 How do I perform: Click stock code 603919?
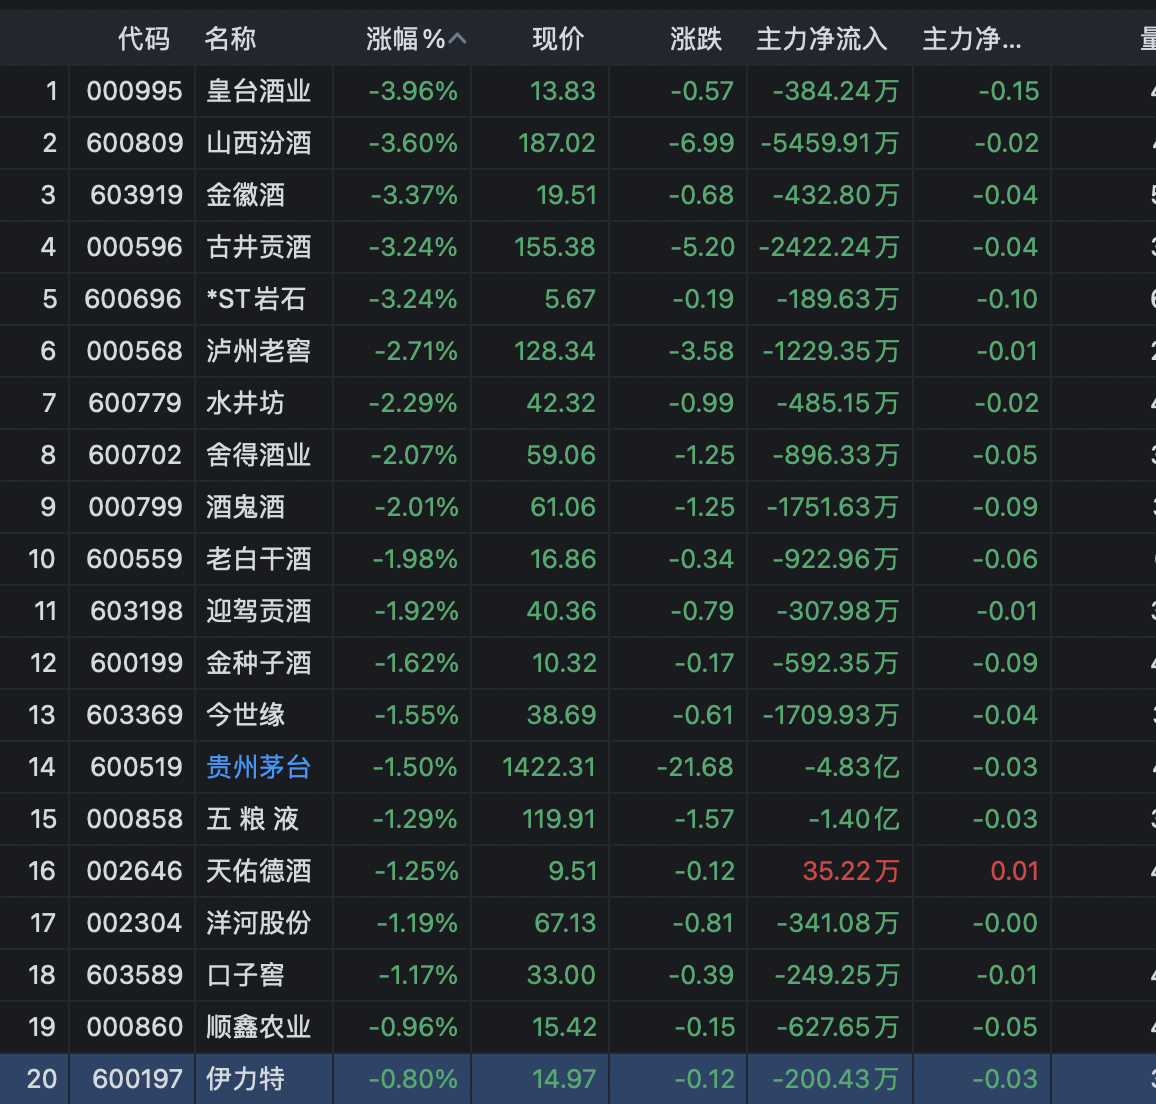pyautogui.click(x=136, y=195)
